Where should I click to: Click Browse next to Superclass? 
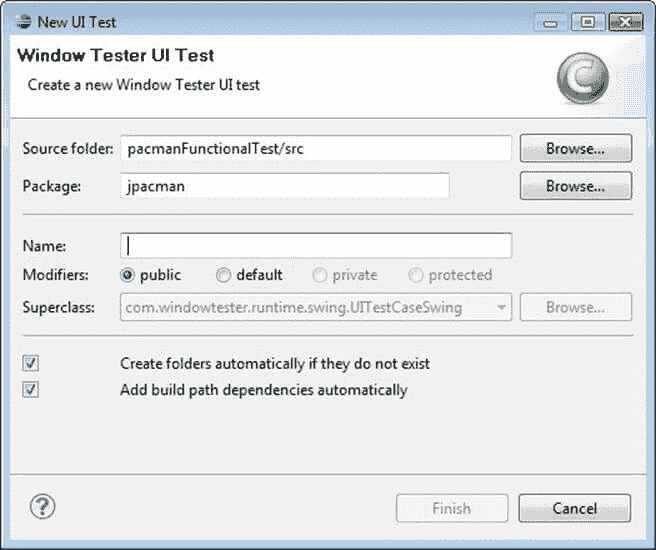coord(576,307)
